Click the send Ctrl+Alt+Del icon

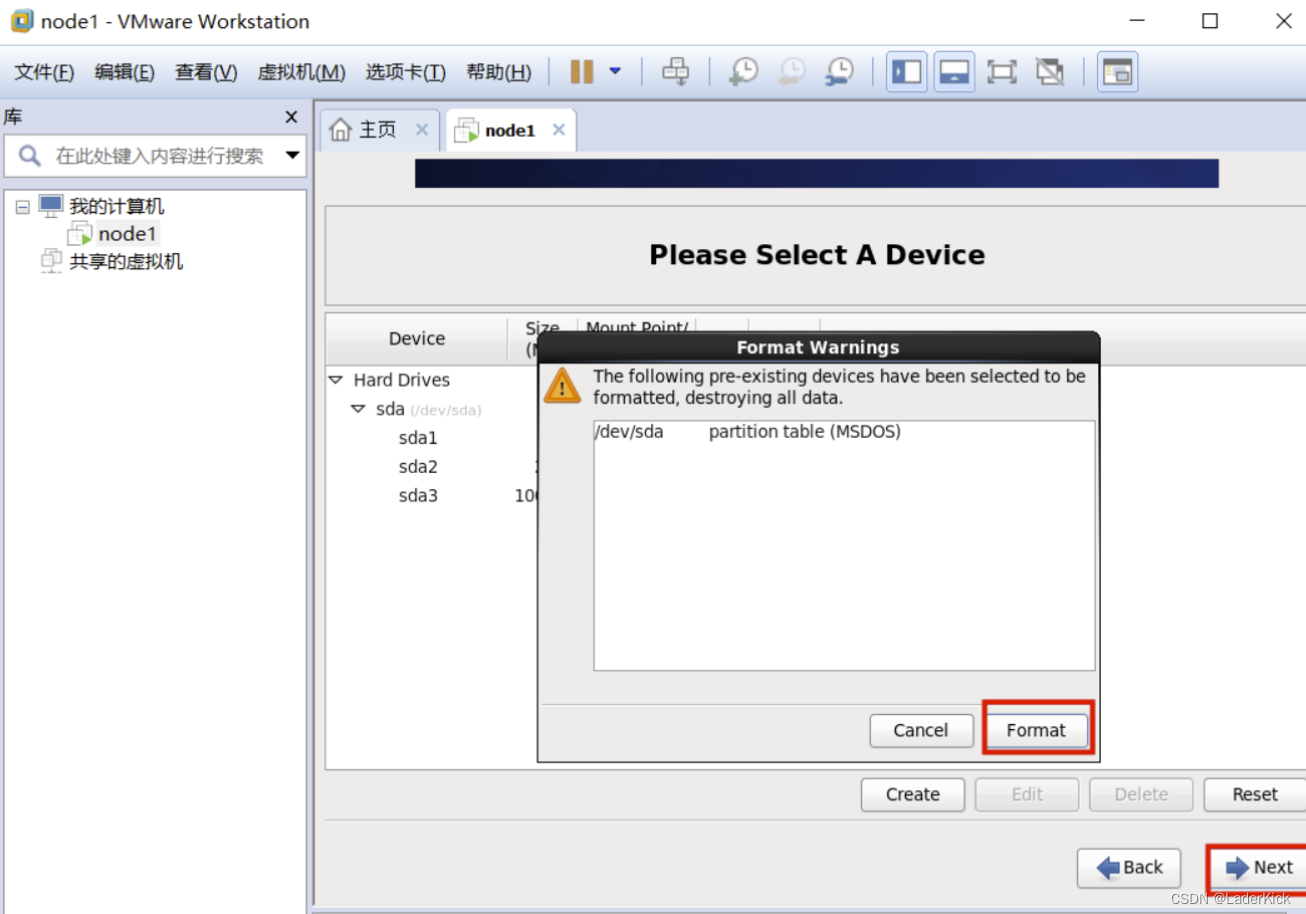coord(677,72)
